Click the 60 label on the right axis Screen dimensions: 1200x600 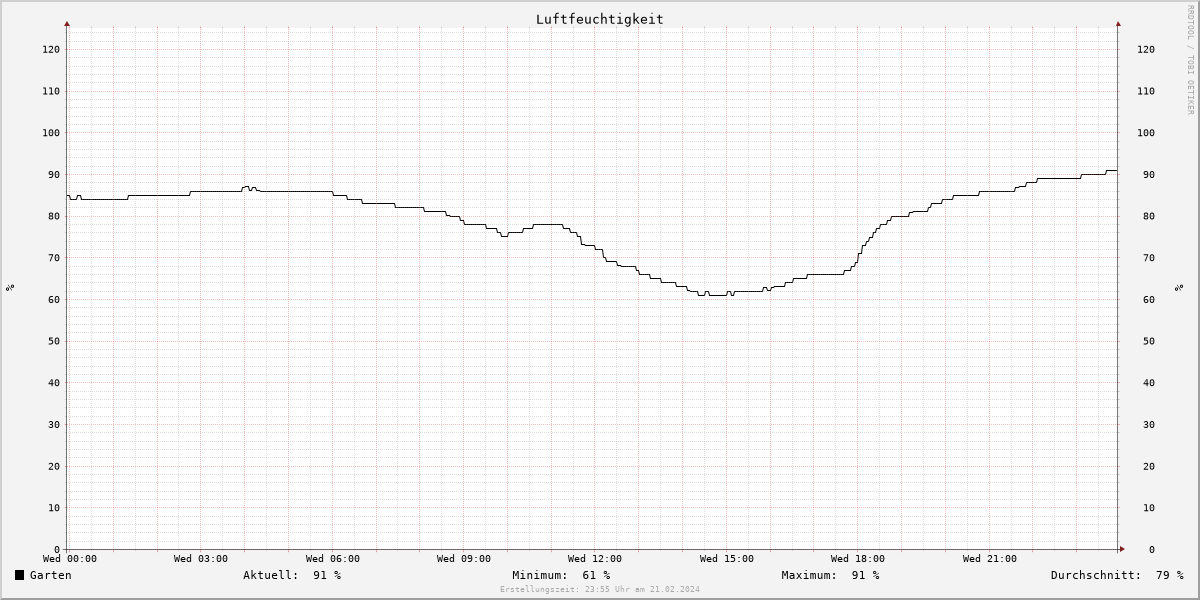[x=1149, y=299]
